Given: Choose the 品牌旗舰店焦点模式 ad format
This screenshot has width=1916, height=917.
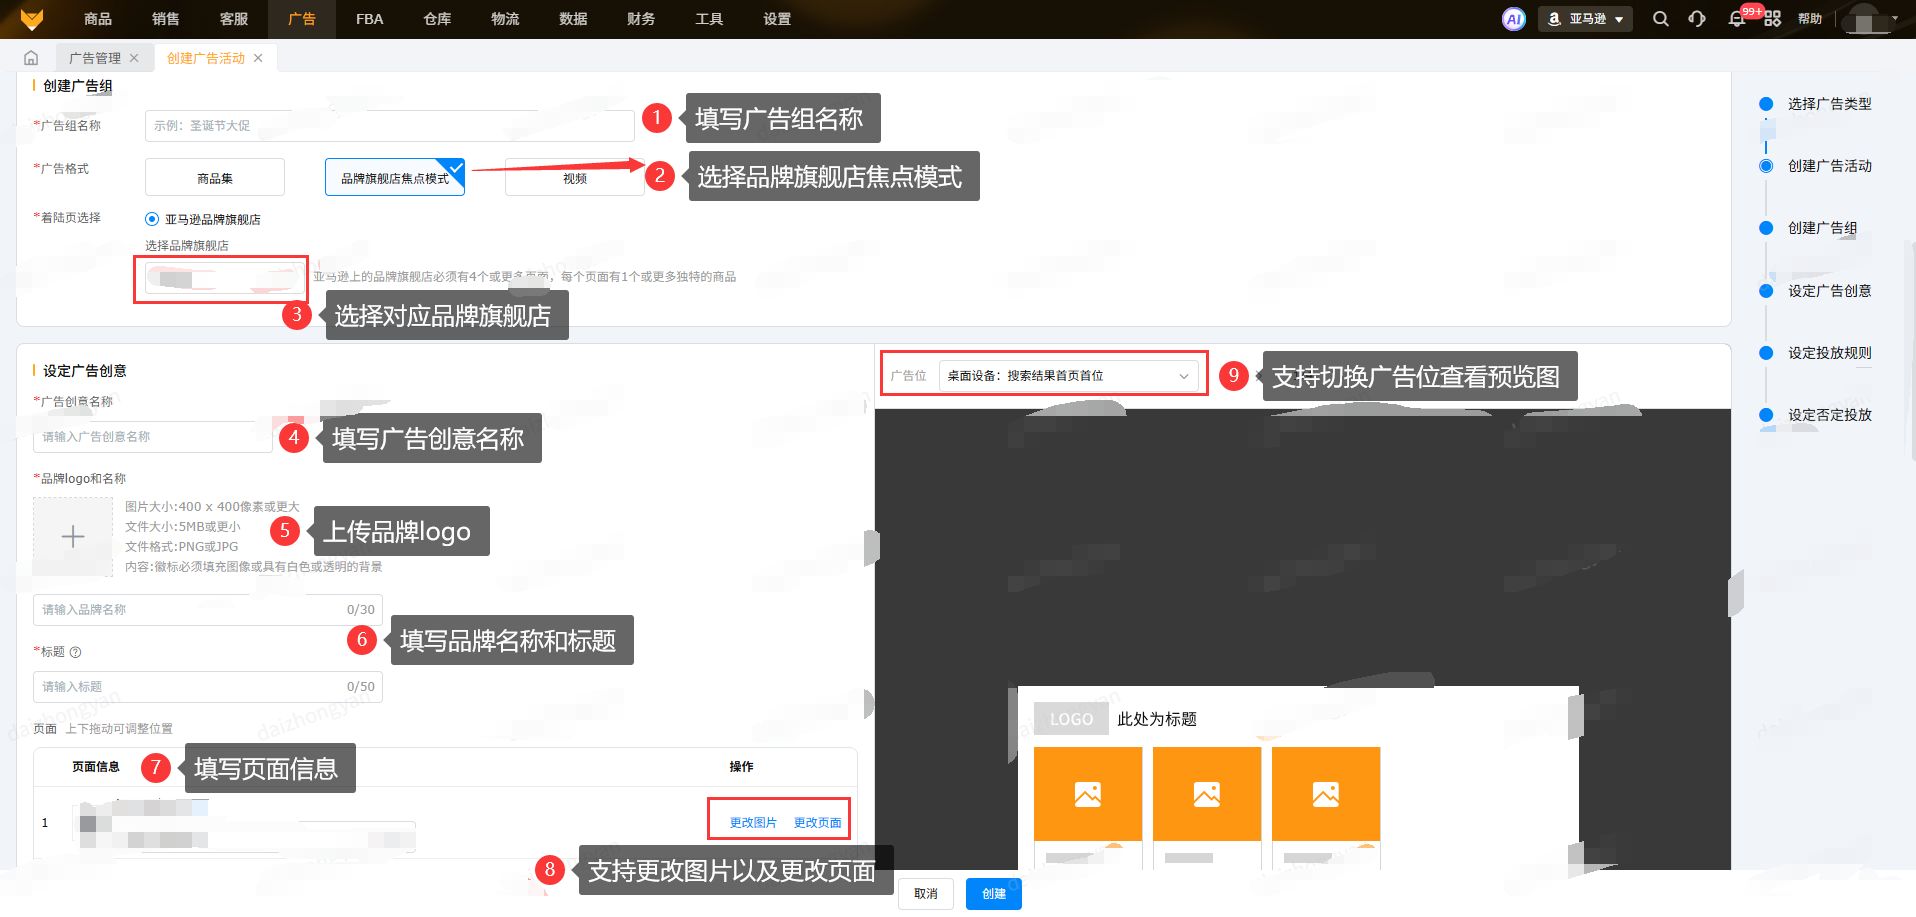Looking at the screenshot, I should click(x=395, y=178).
